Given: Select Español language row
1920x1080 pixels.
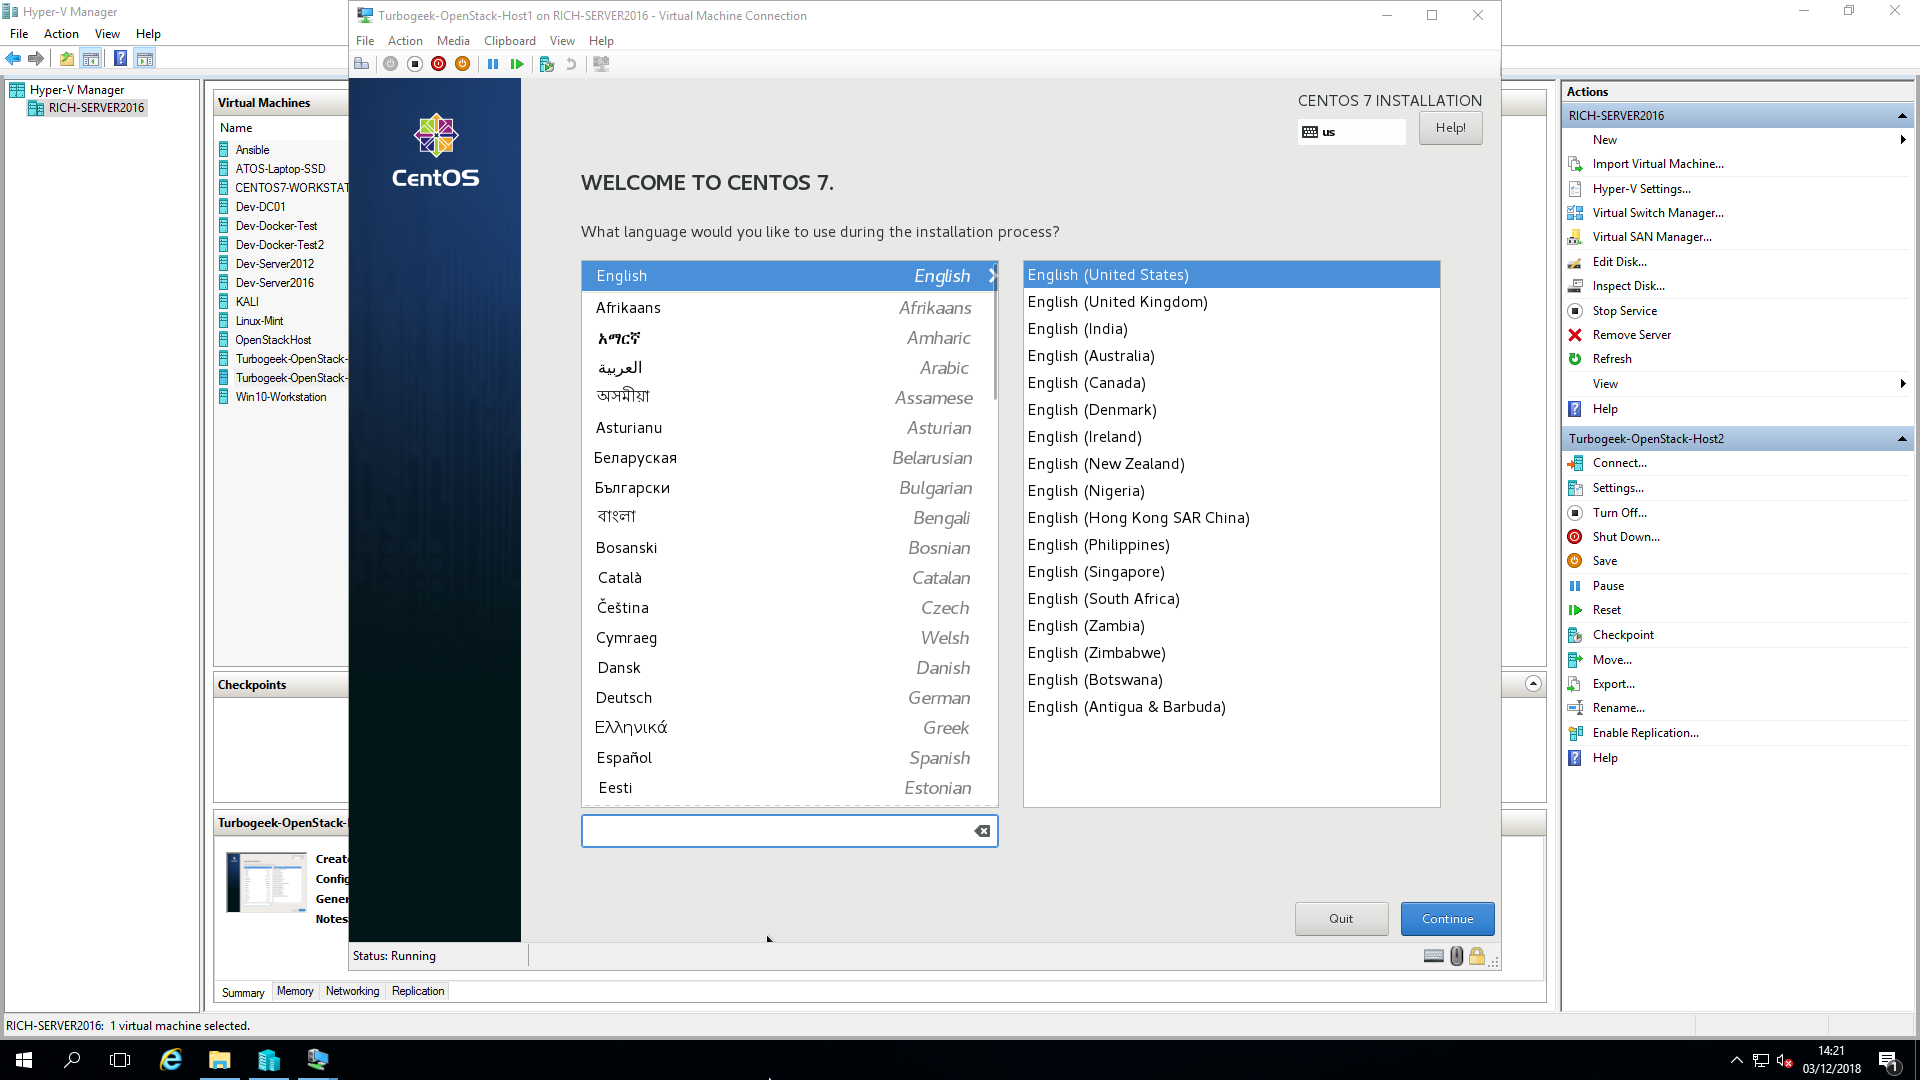Looking at the screenshot, I should coord(789,758).
